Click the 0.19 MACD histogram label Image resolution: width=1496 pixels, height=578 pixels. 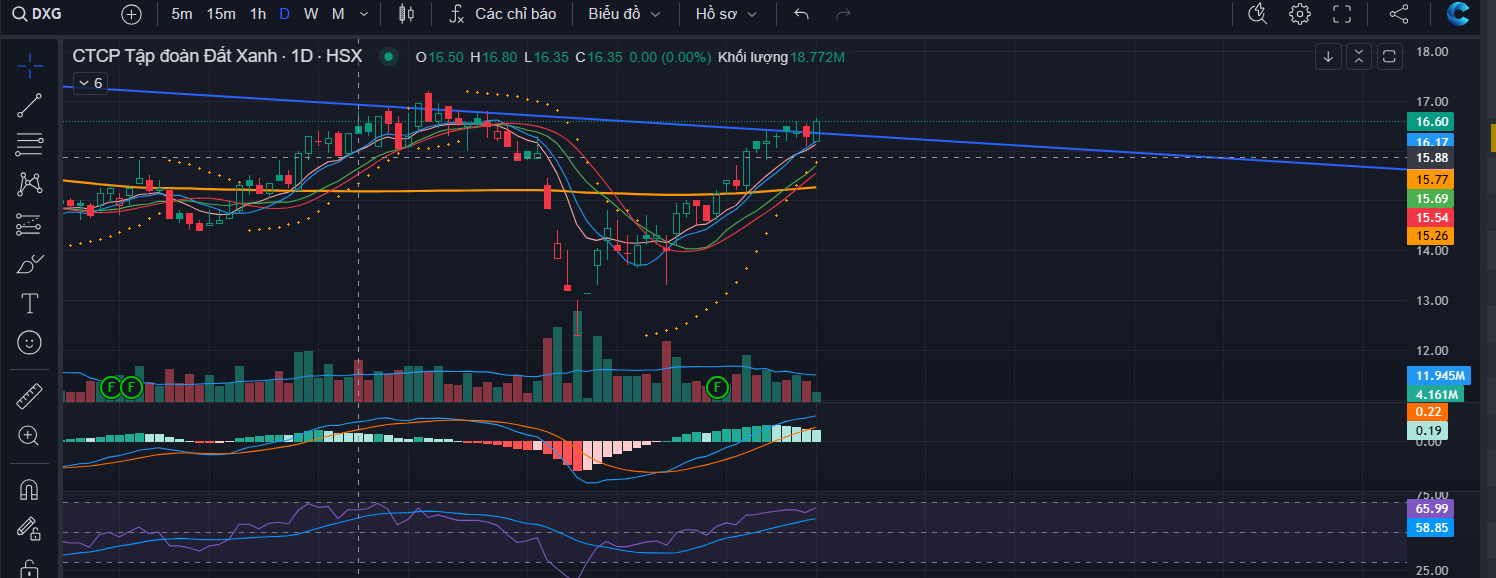(x=1429, y=430)
